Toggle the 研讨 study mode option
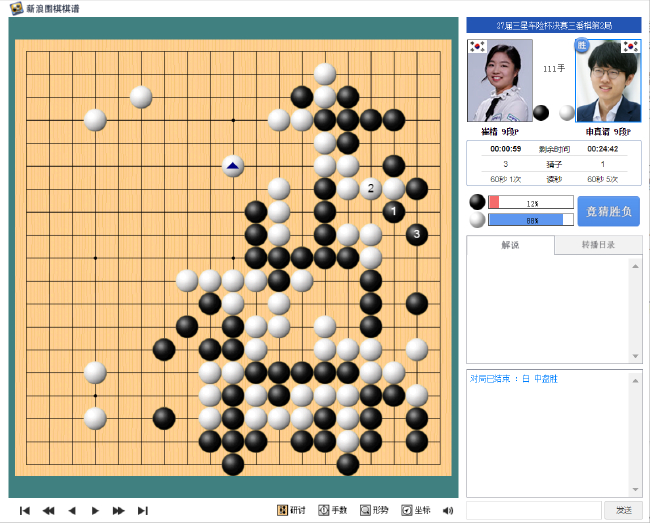Screen dimensions: 650x523 click(291, 510)
